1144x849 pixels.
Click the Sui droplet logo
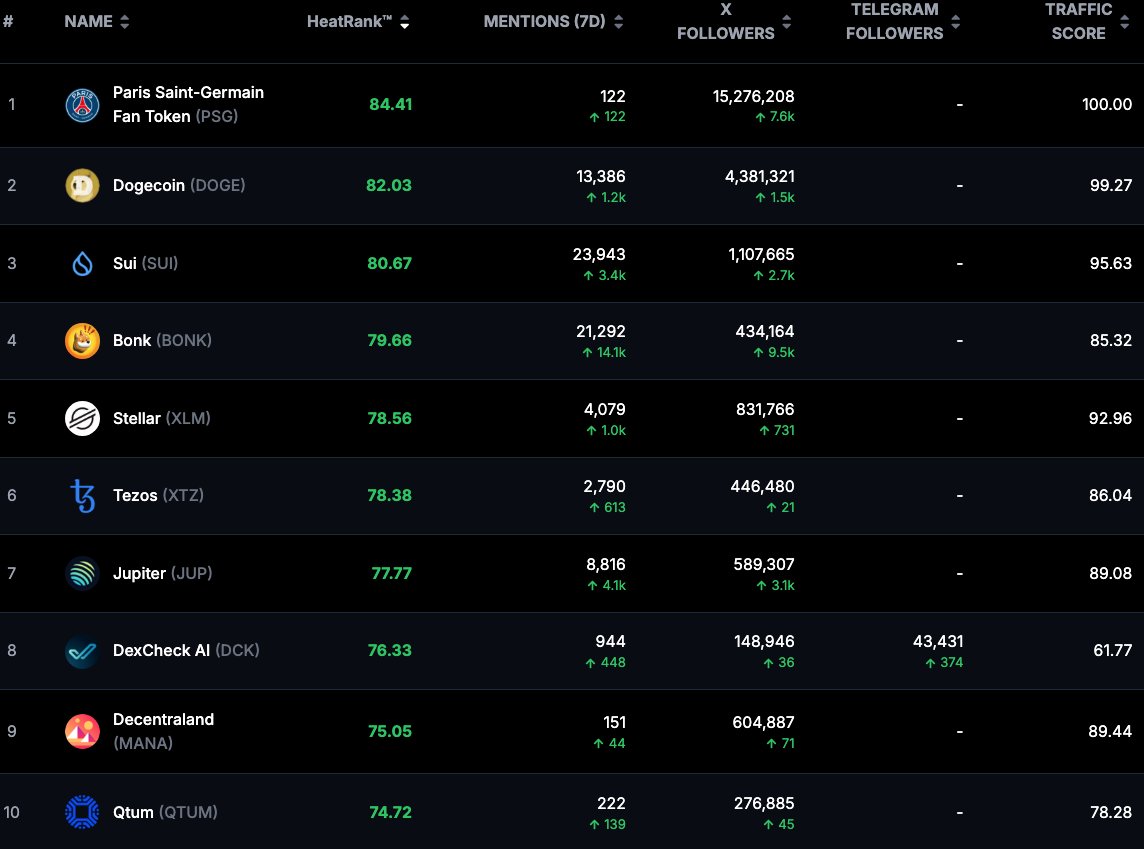pos(82,263)
